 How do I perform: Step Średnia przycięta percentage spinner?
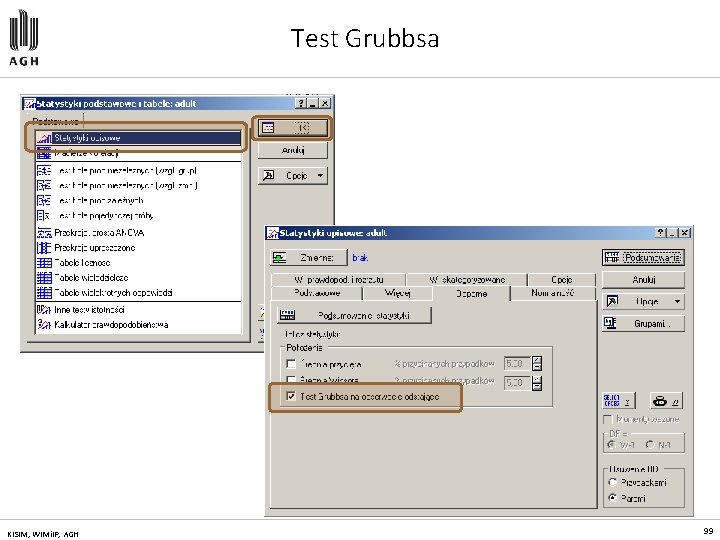click(537, 364)
